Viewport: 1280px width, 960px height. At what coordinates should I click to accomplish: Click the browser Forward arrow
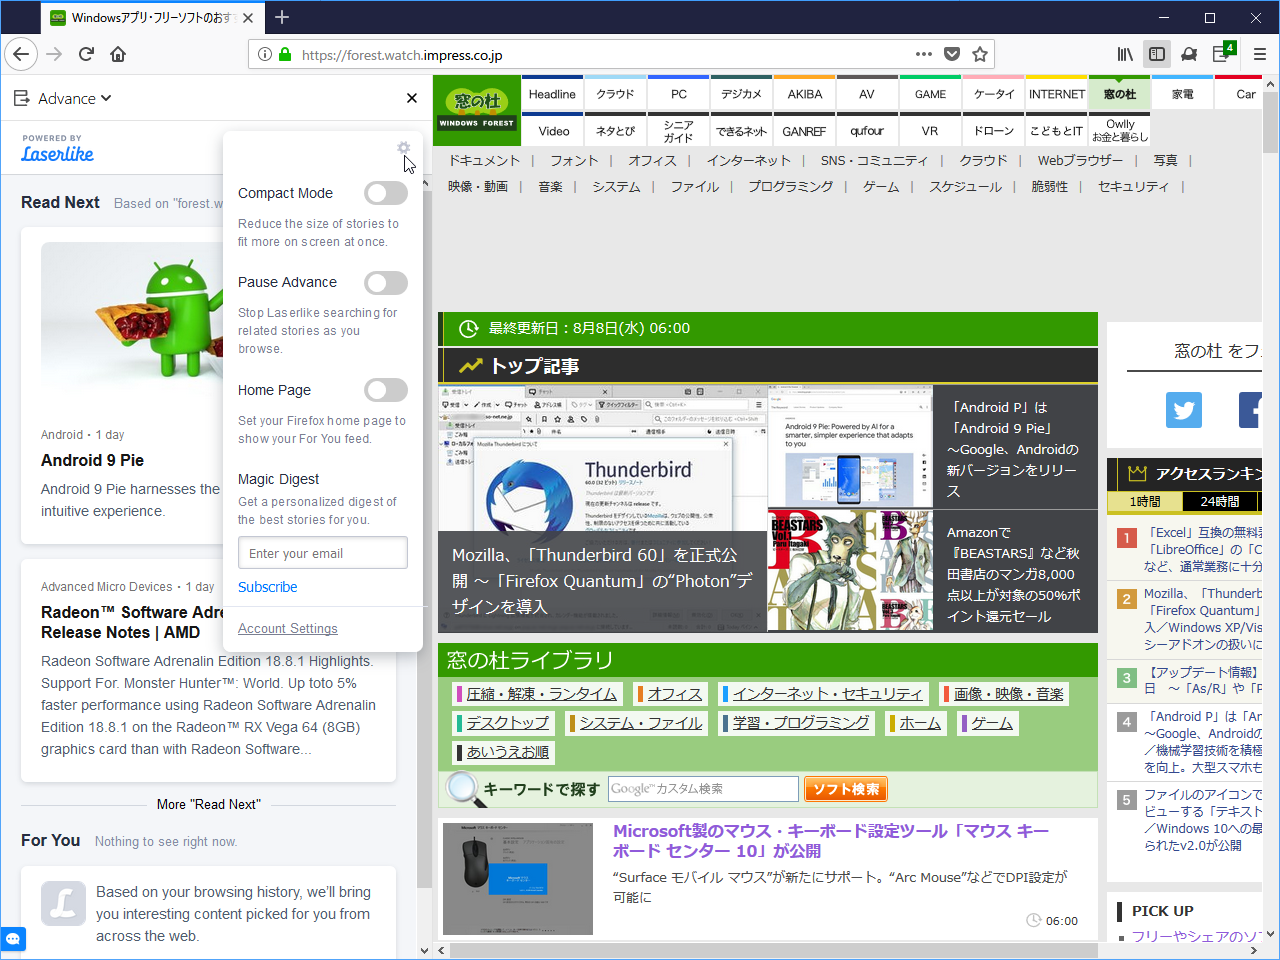(54, 54)
